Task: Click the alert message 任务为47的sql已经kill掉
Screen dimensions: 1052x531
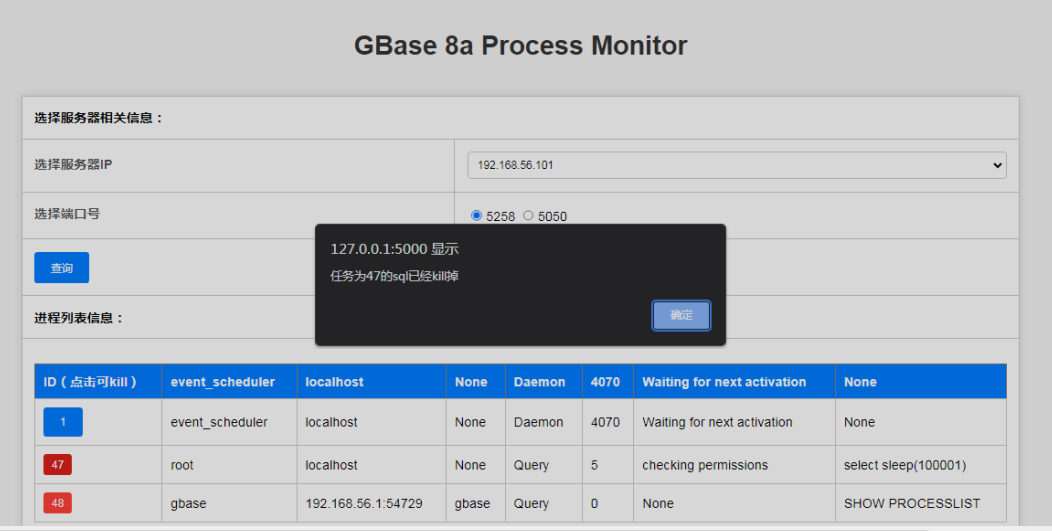Action: pyautogui.click(x=394, y=276)
